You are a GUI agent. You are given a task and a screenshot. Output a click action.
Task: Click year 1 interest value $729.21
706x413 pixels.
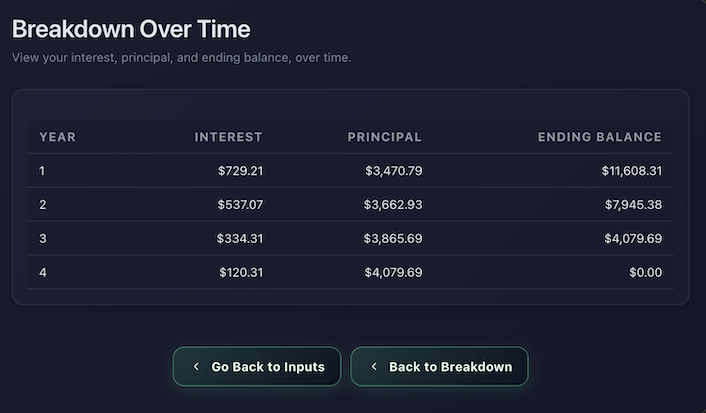tap(240, 171)
